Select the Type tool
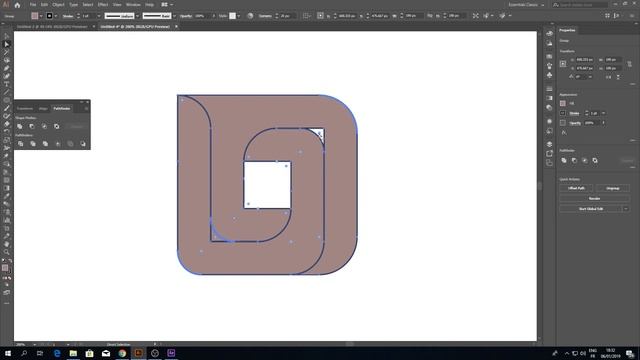Viewport: 640px width, 360px height. click(6, 84)
